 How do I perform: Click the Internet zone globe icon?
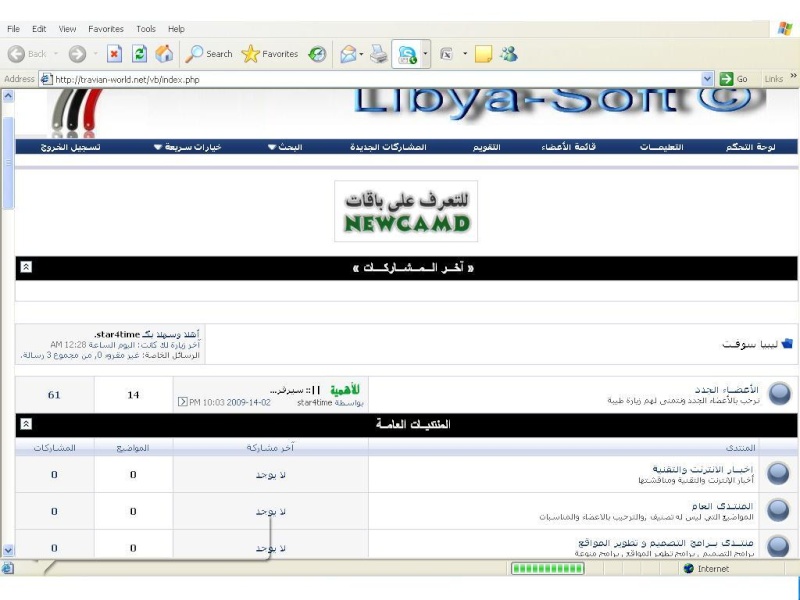tap(688, 568)
